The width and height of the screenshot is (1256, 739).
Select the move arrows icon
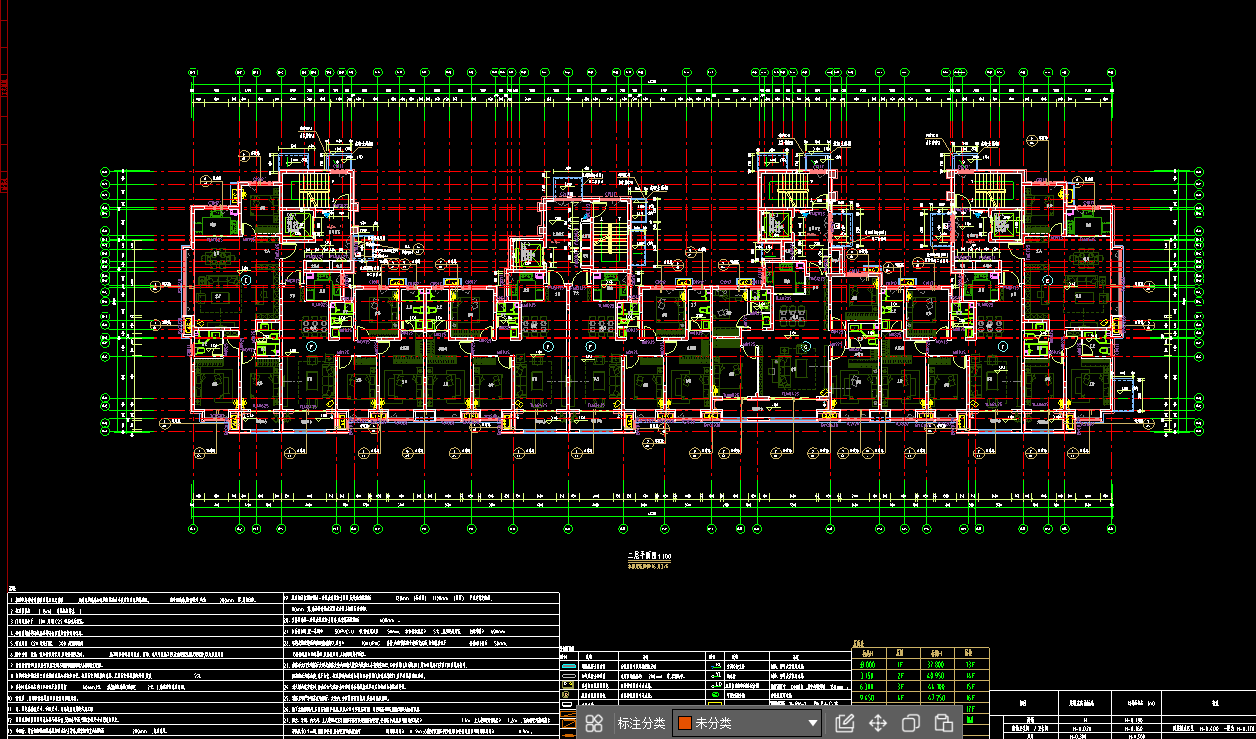click(878, 723)
